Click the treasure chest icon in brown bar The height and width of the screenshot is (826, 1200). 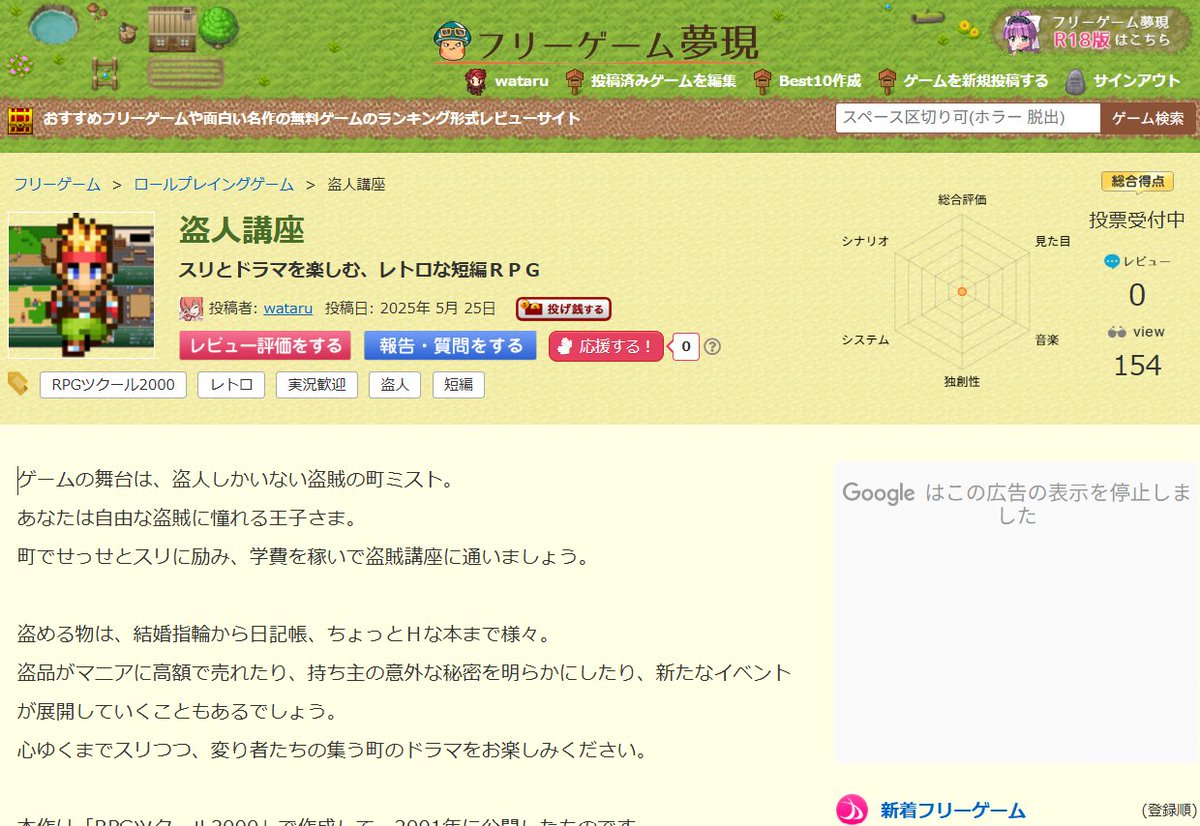coord(21,119)
